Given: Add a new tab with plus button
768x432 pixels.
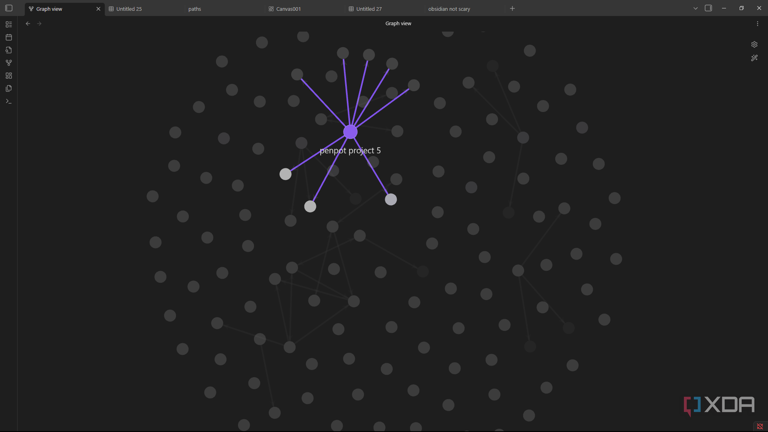Looking at the screenshot, I should 512,9.
